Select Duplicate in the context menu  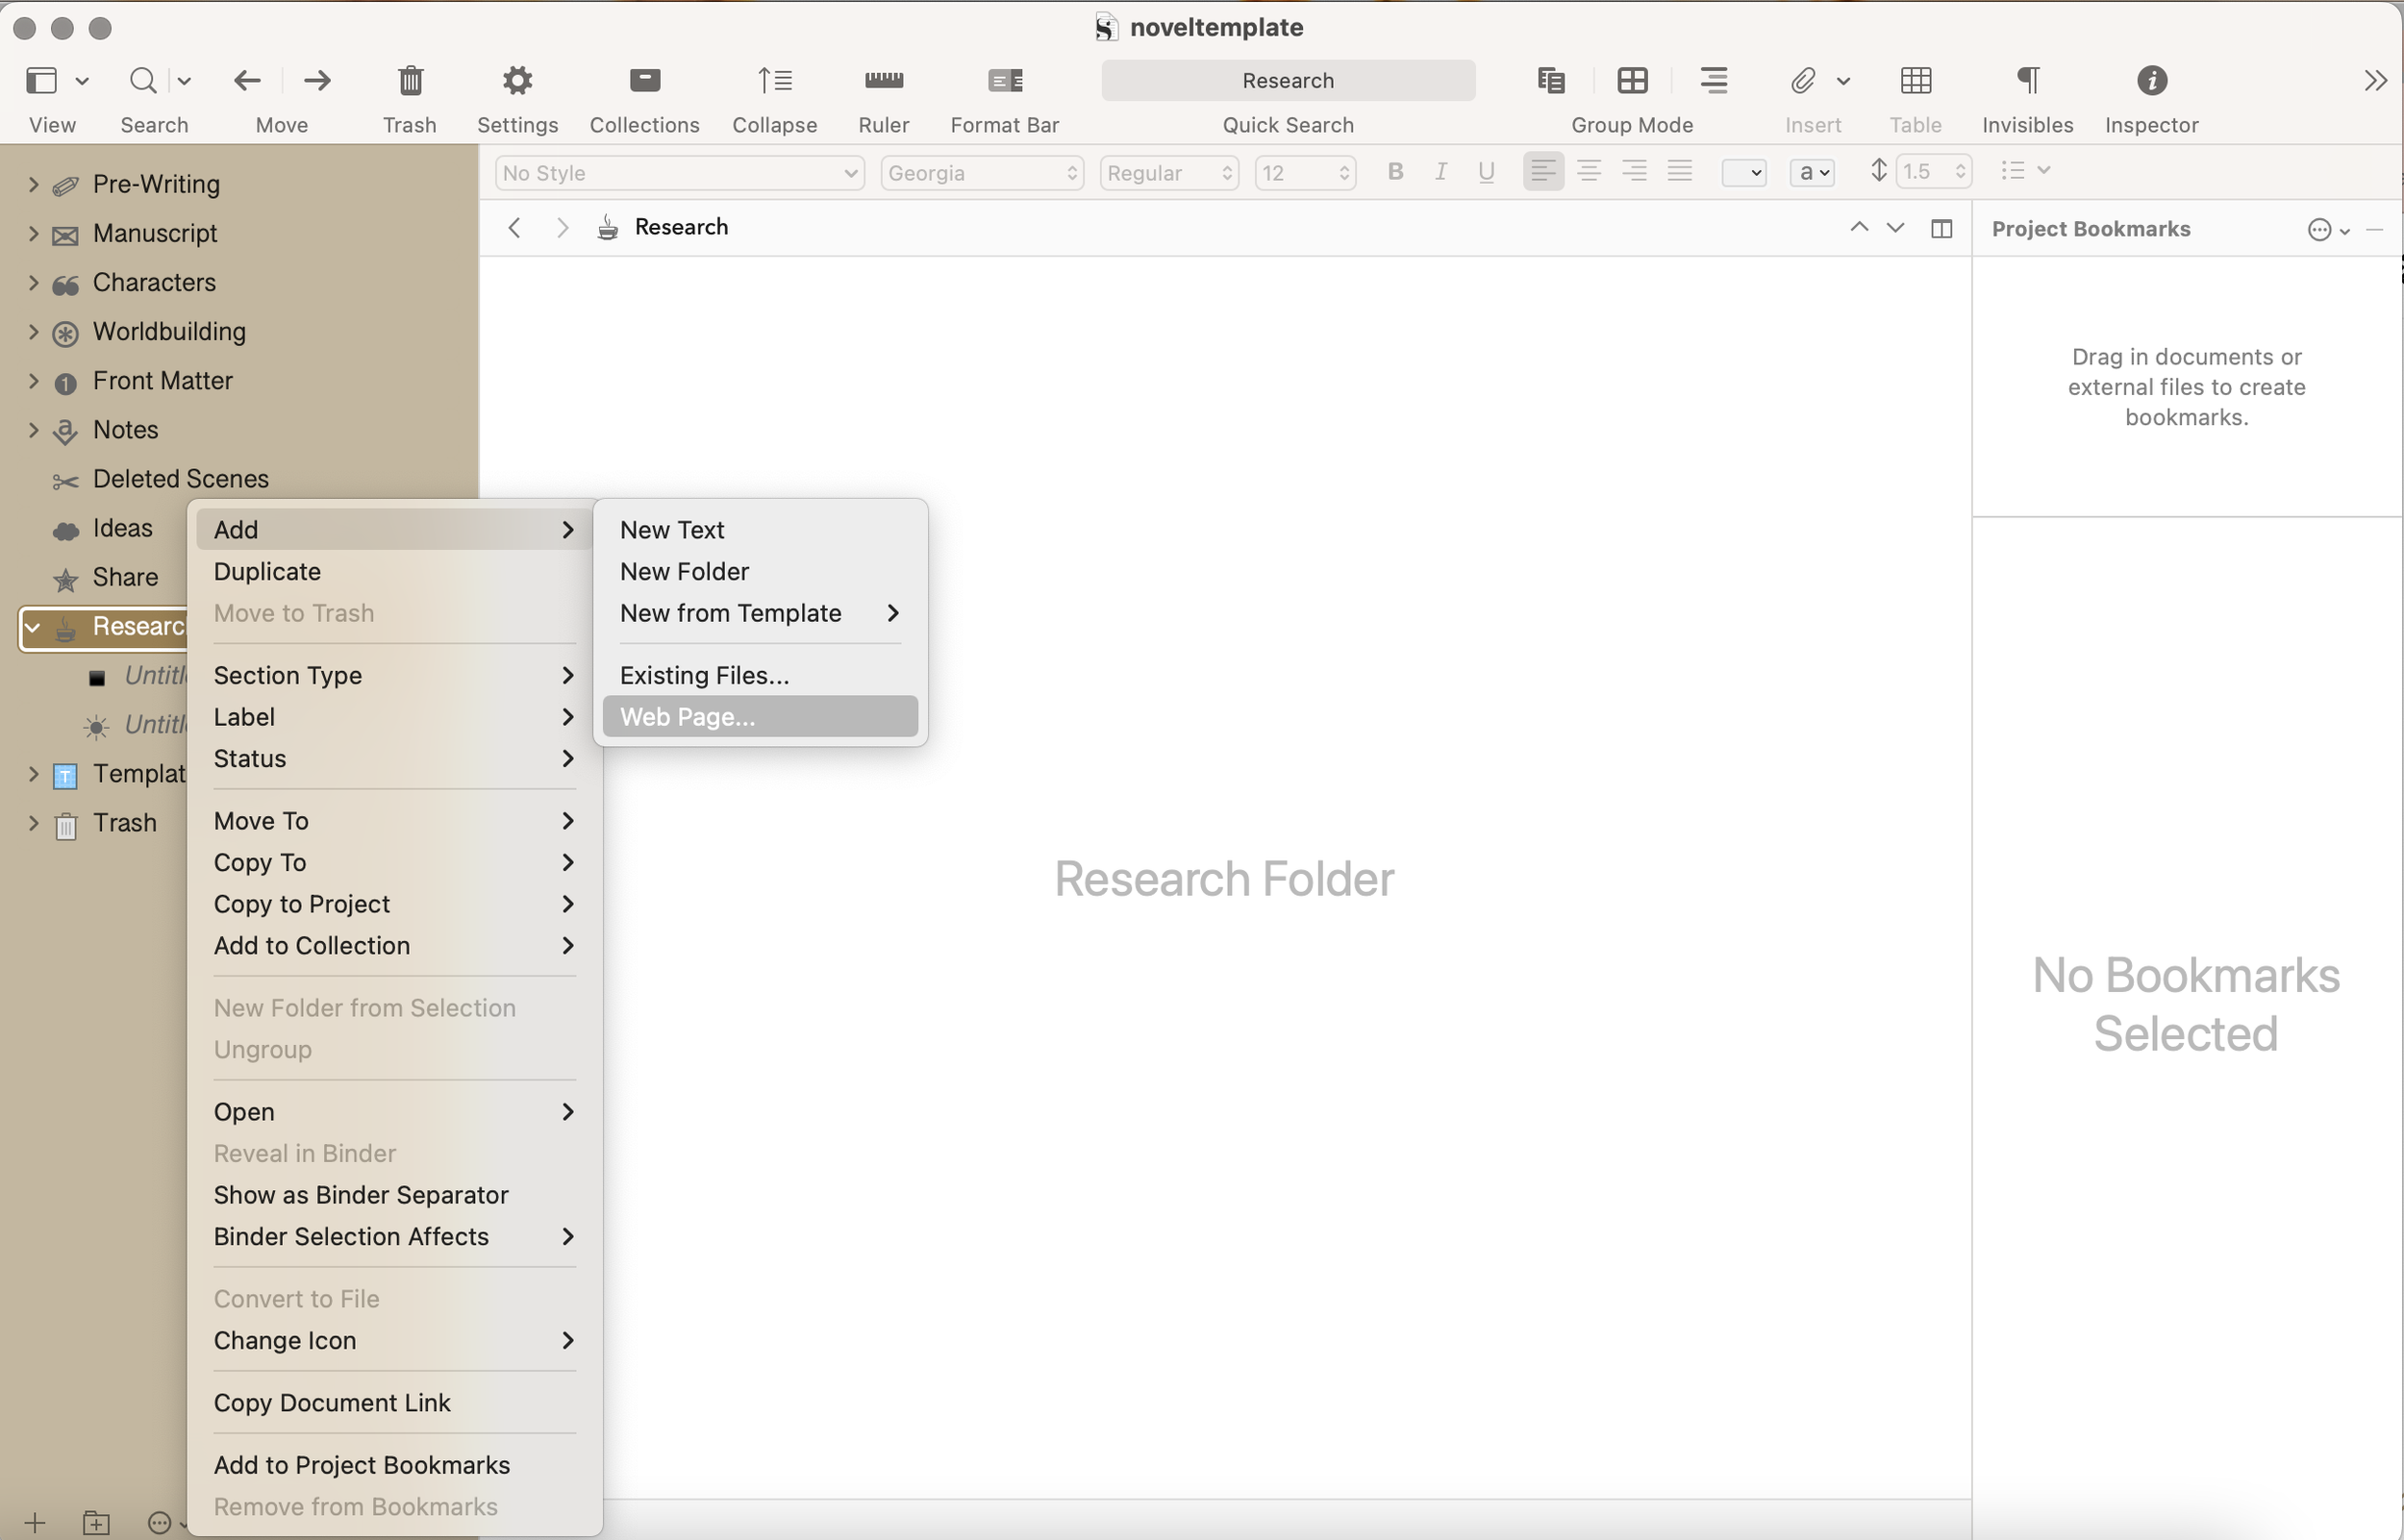click(x=267, y=571)
